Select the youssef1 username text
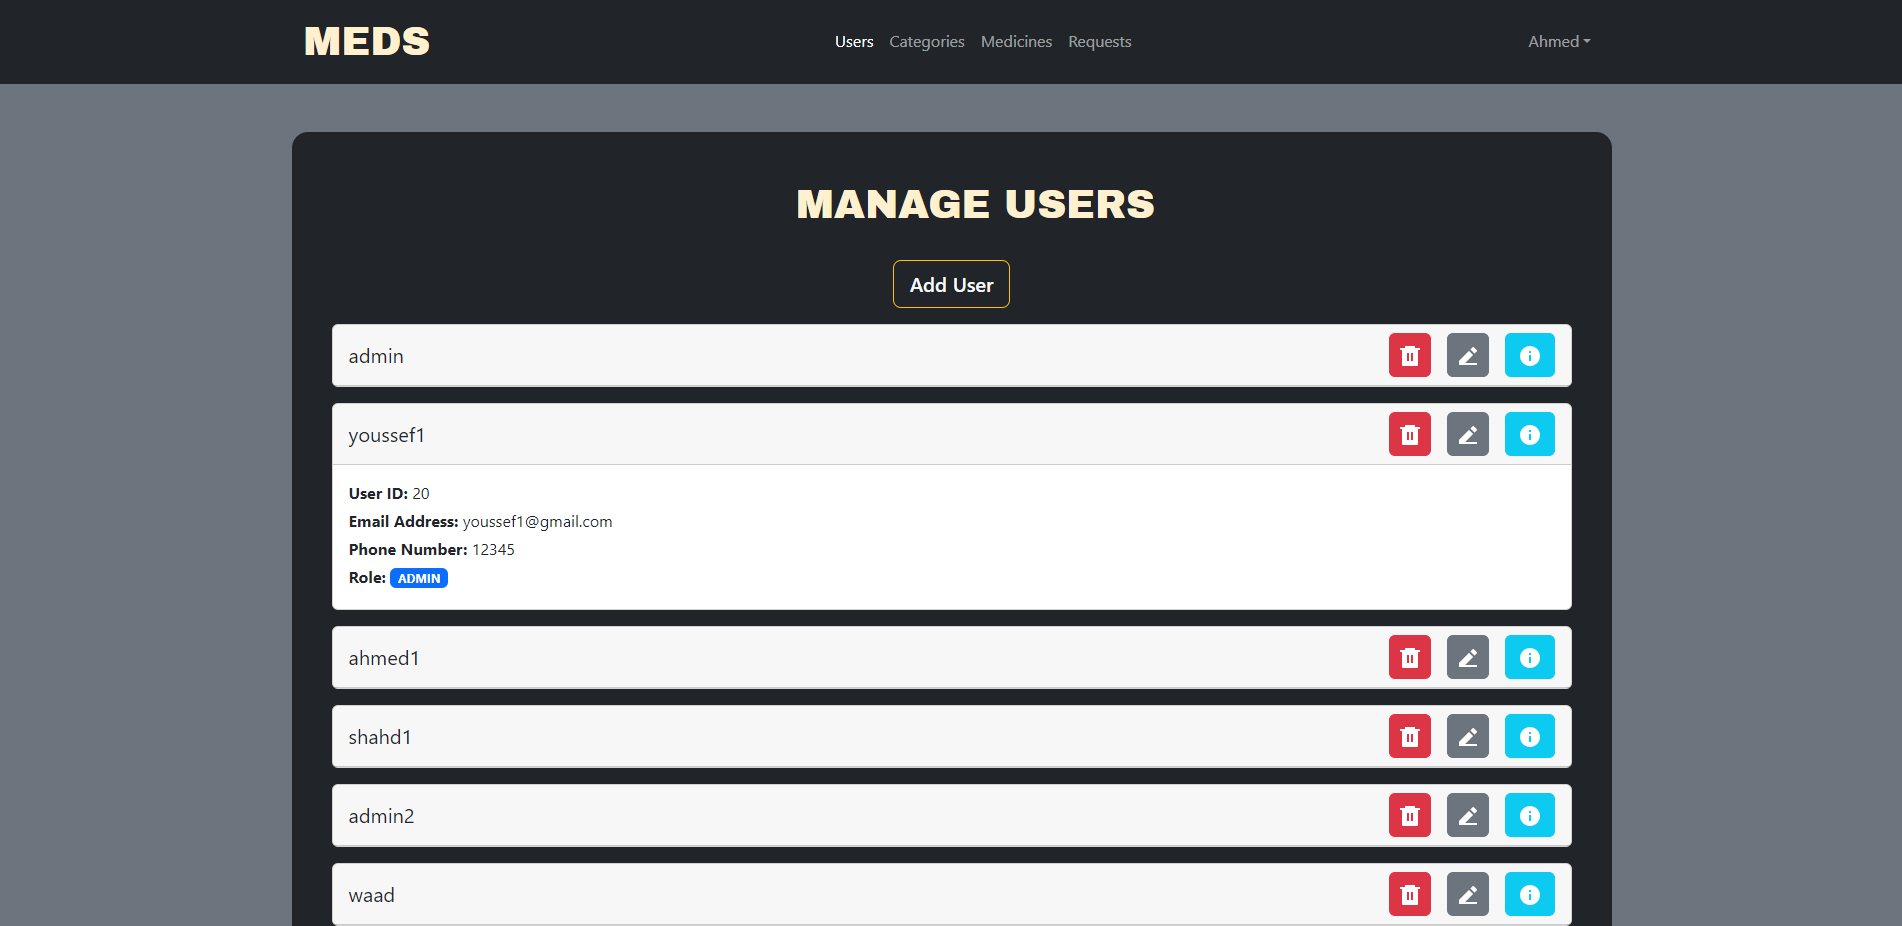This screenshot has height=926, width=1902. (386, 435)
